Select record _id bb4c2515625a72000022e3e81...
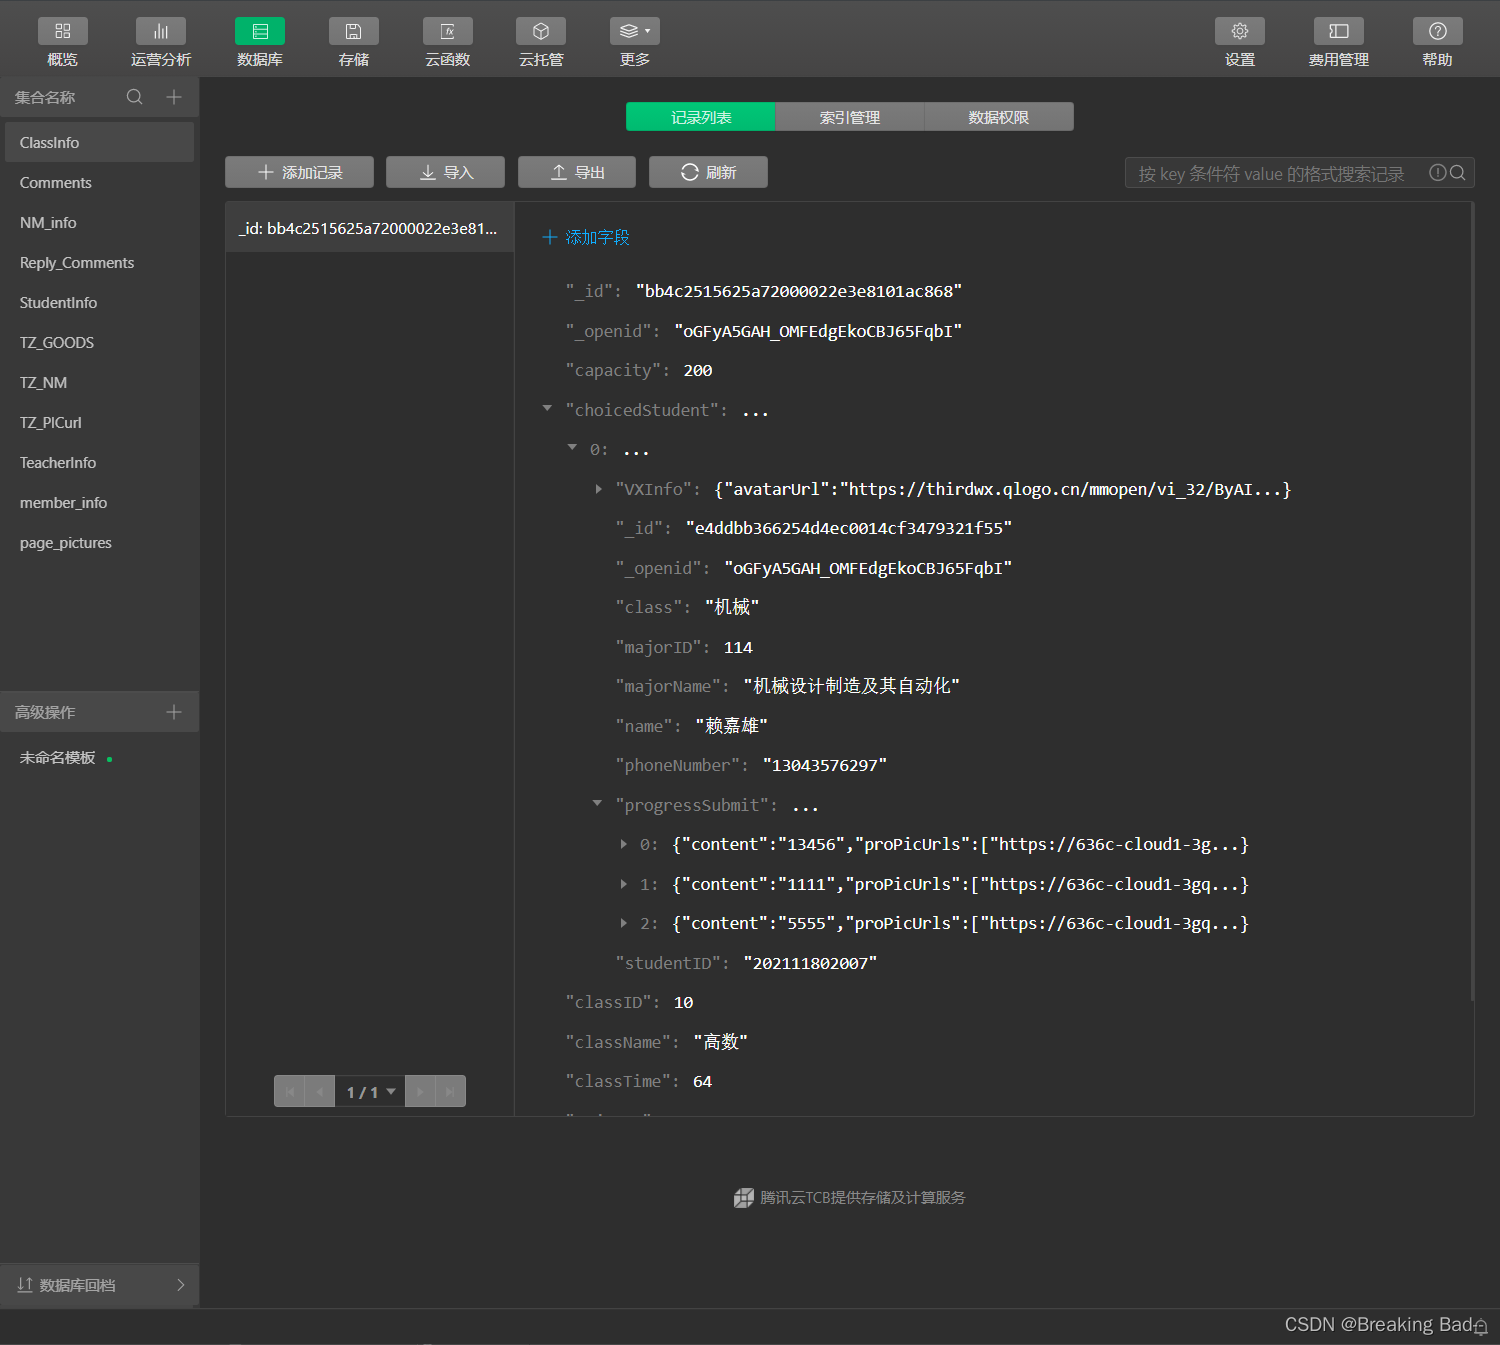Image resolution: width=1500 pixels, height=1345 pixels. (x=369, y=228)
